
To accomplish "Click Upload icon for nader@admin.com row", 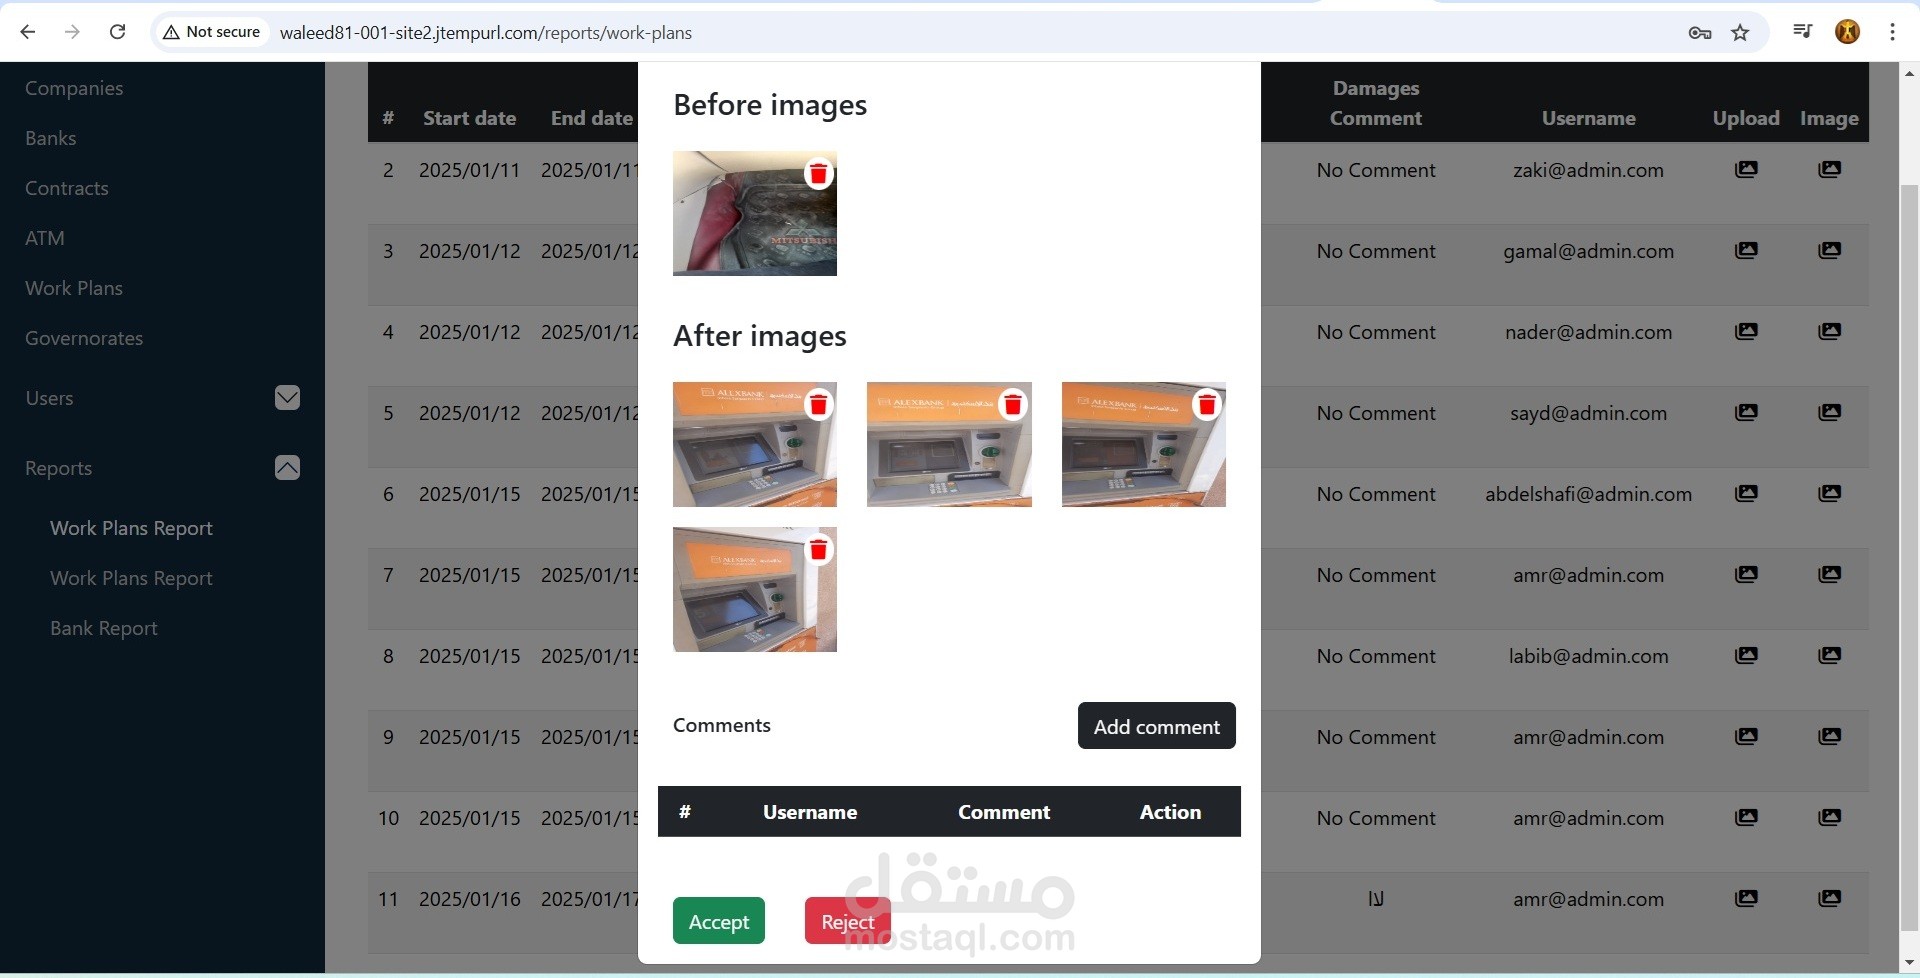I will [1746, 332].
